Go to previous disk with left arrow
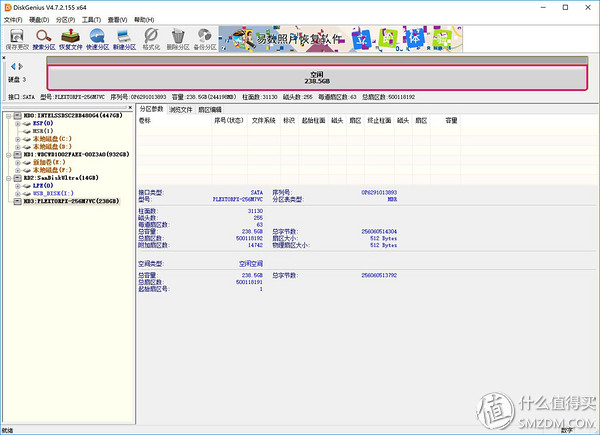 13,66
